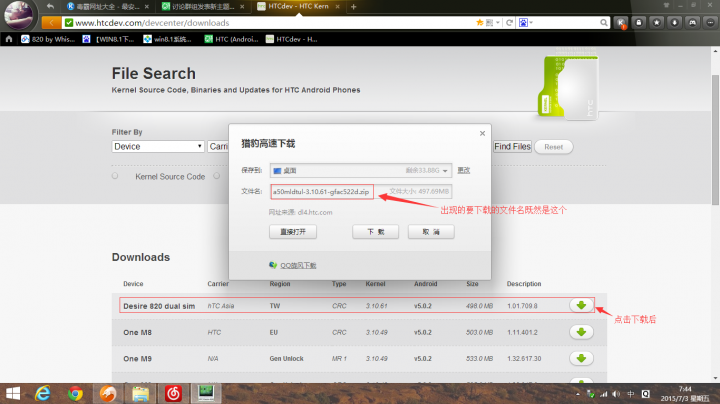720x404 pixels.
Task: Click the Reset button
Action: tap(553, 147)
